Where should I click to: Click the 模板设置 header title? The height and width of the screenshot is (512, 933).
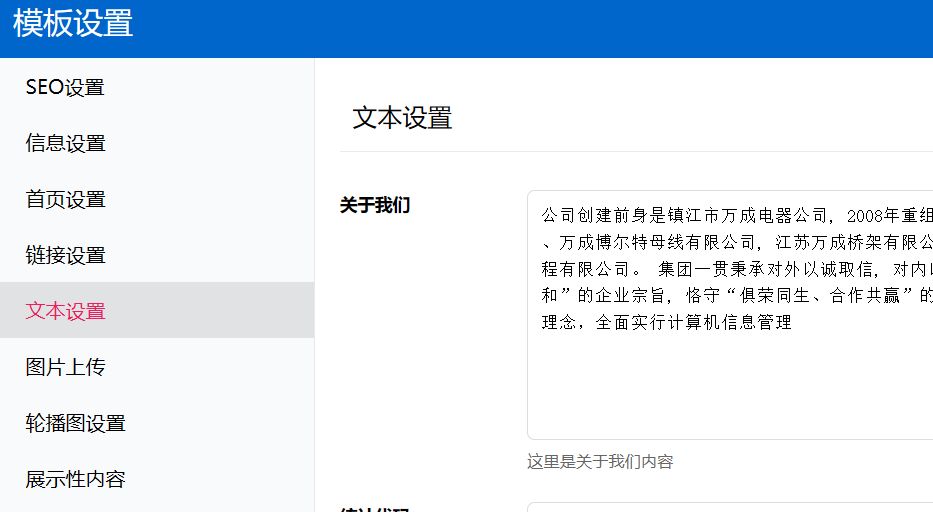pos(73,24)
